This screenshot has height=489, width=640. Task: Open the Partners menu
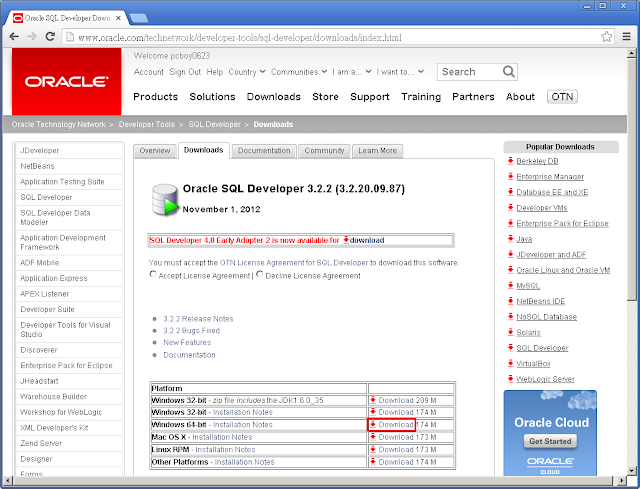pos(473,97)
